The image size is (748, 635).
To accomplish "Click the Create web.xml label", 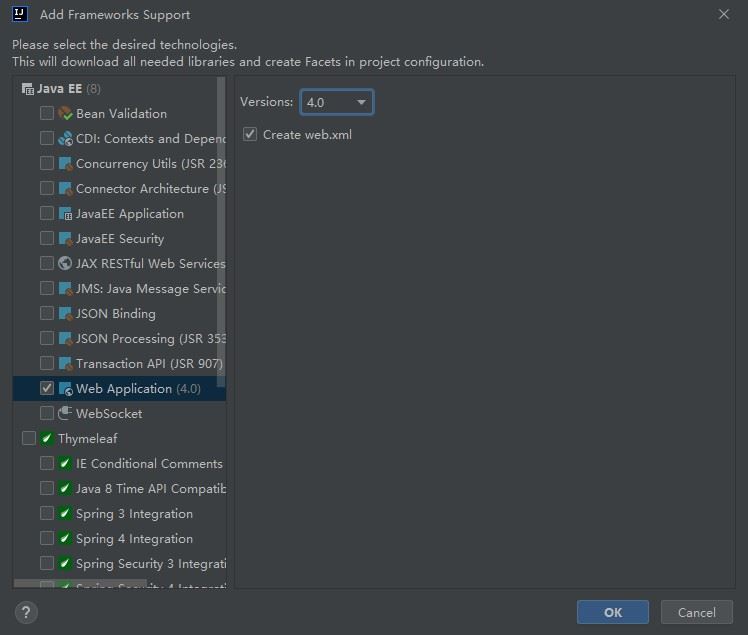I will (x=307, y=135).
